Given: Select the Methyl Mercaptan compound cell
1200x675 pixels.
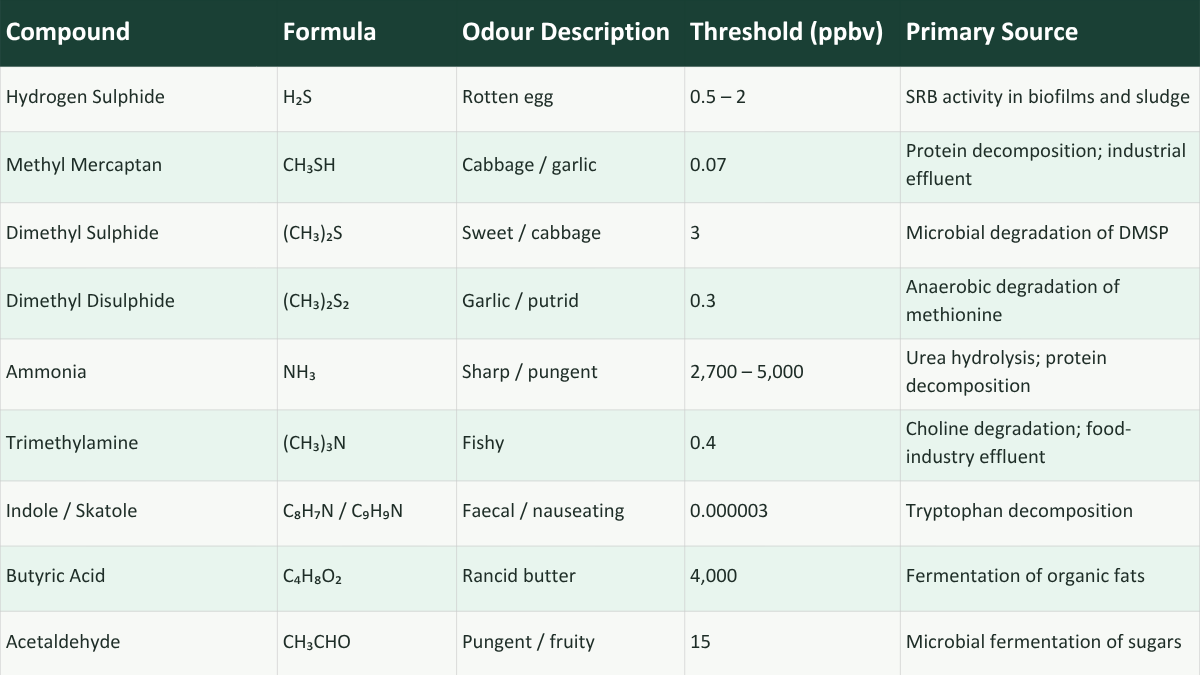Looking at the screenshot, I should [83, 165].
